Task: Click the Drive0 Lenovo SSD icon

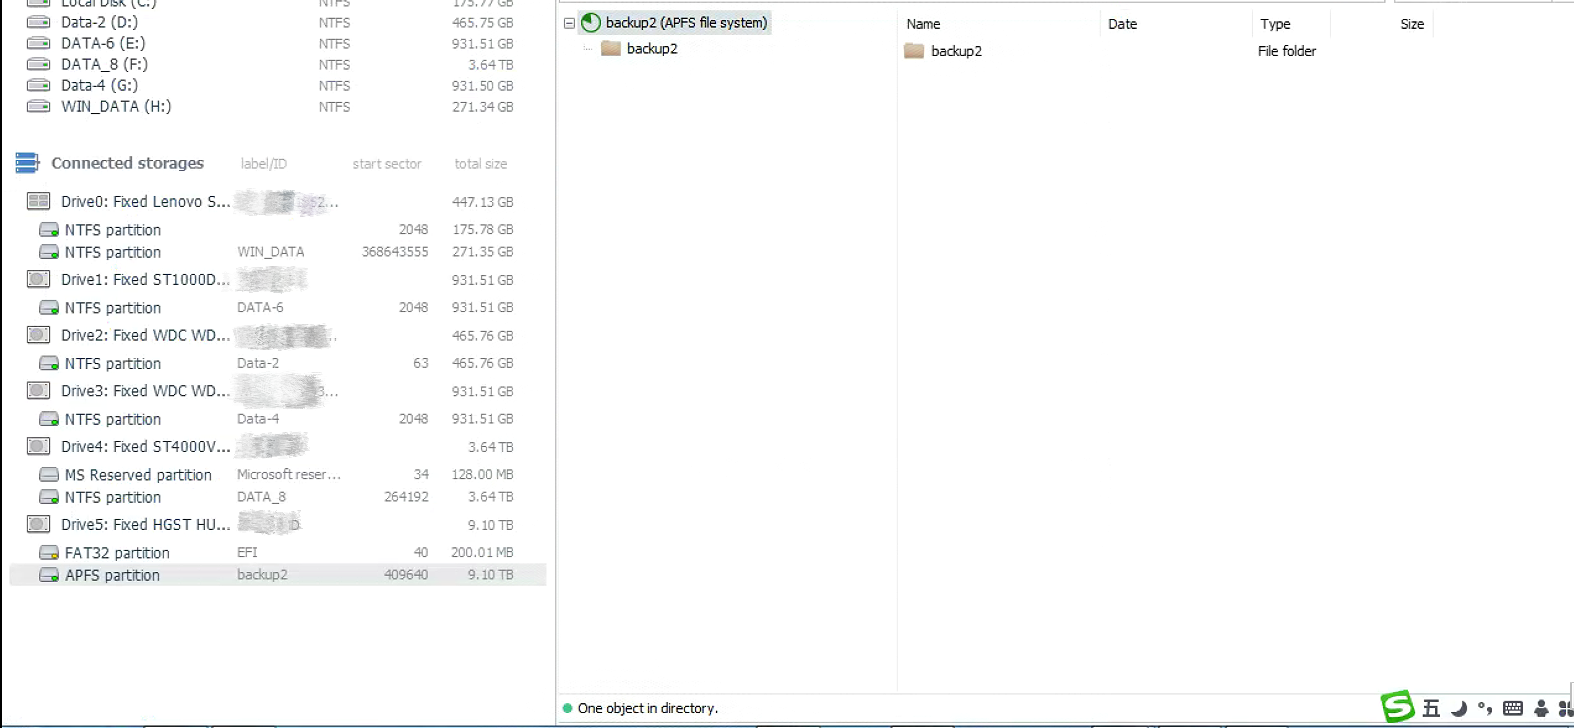Action: pos(38,201)
